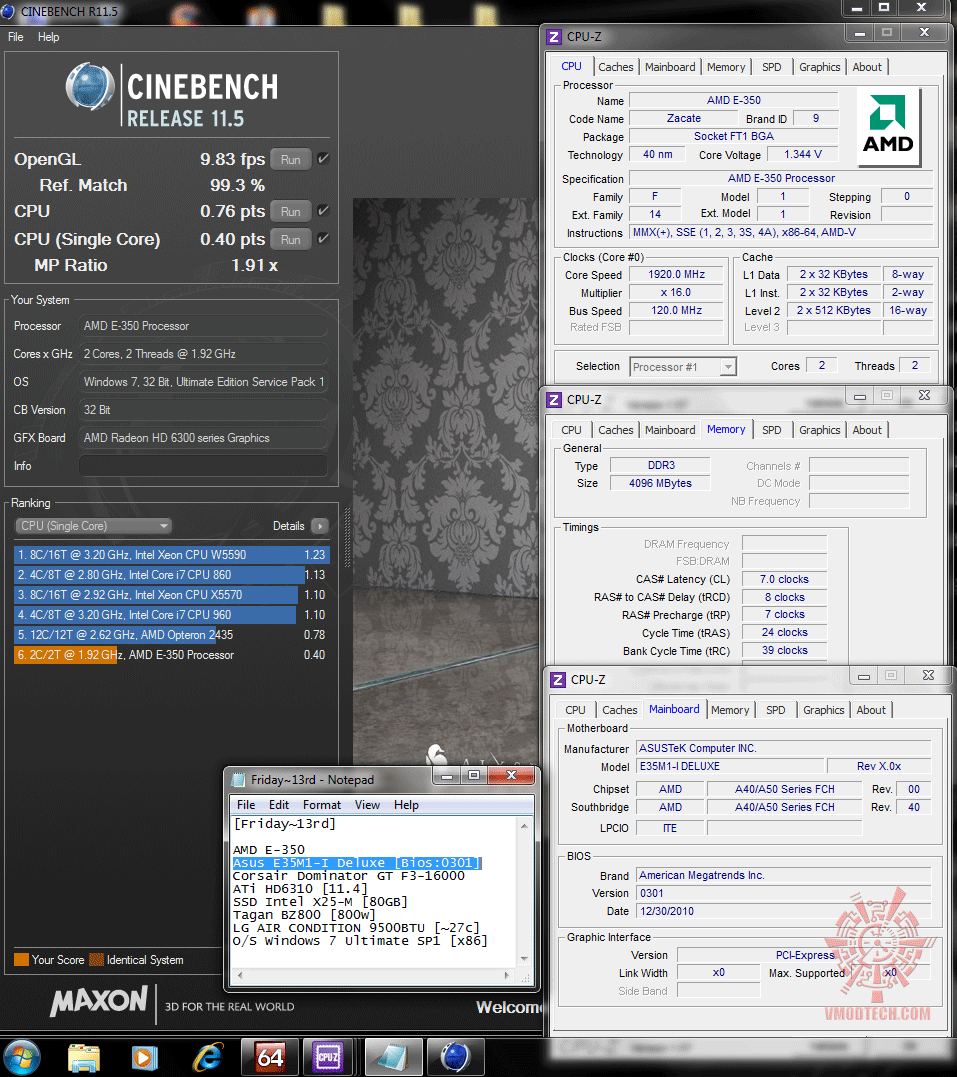Select CPU tab in the Memory CPU-Z window

click(x=571, y=430)
